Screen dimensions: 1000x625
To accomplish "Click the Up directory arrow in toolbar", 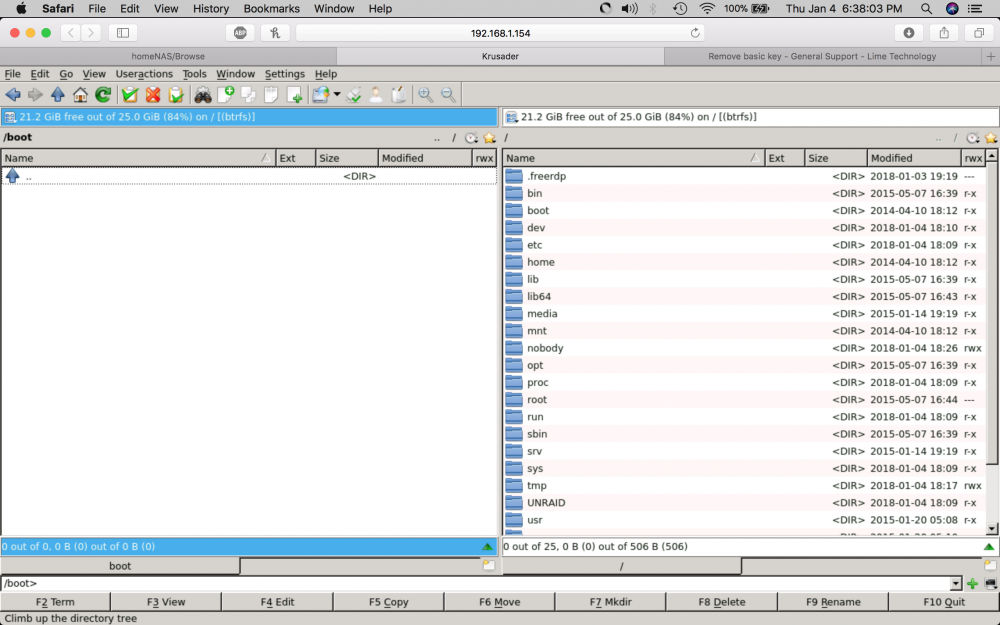I will click(57, 95).
